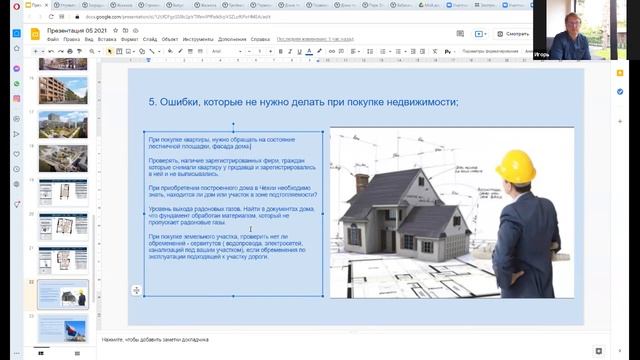
Task: Click the slide title about Ошибки
Action: tap(303, 102)
